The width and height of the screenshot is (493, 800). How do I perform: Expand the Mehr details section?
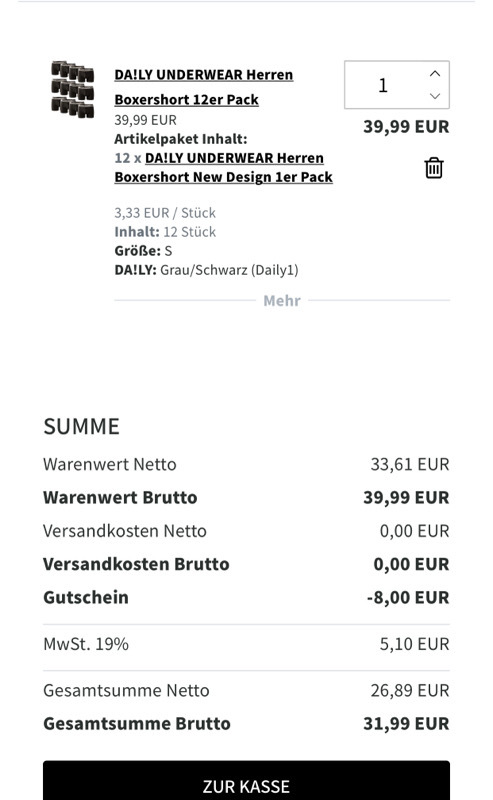click(x=282, y=301)
